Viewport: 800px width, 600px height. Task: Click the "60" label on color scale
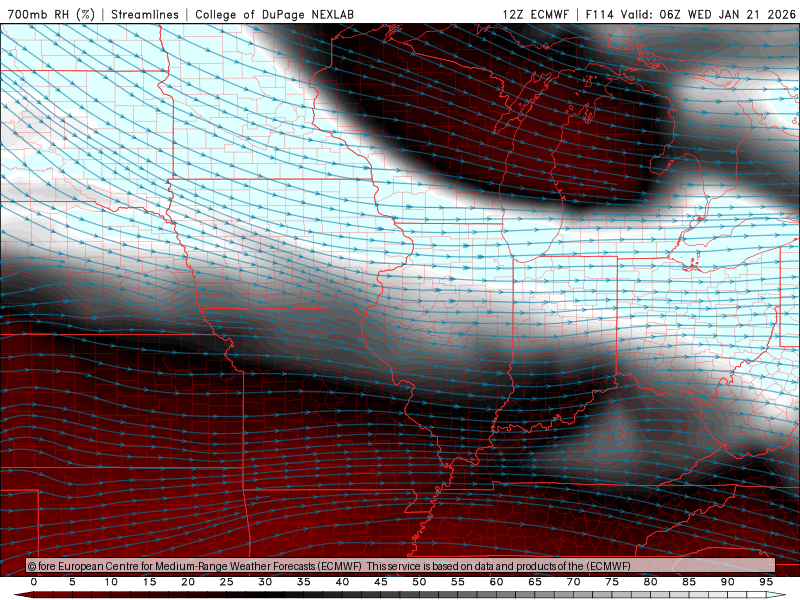tap(496, 582)
